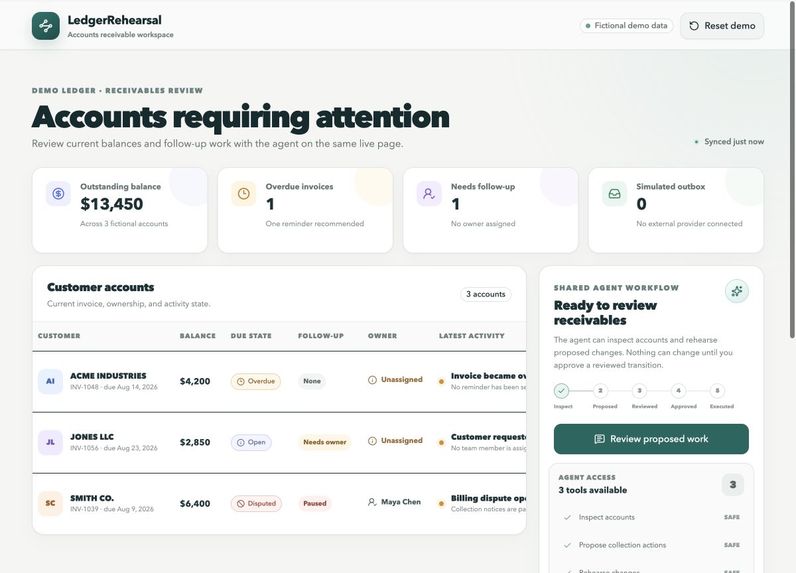
Task: Click Invoice became overdue activity text
Action: [x=488, y=376]
